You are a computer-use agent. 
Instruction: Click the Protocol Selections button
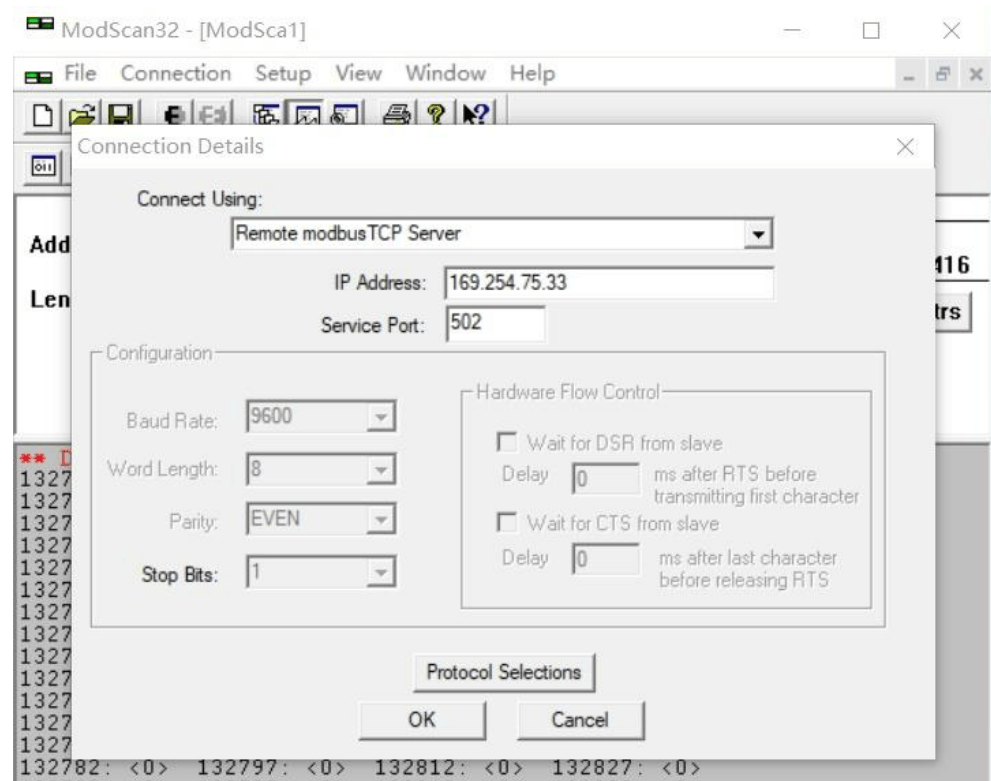(x=504, y=672)
